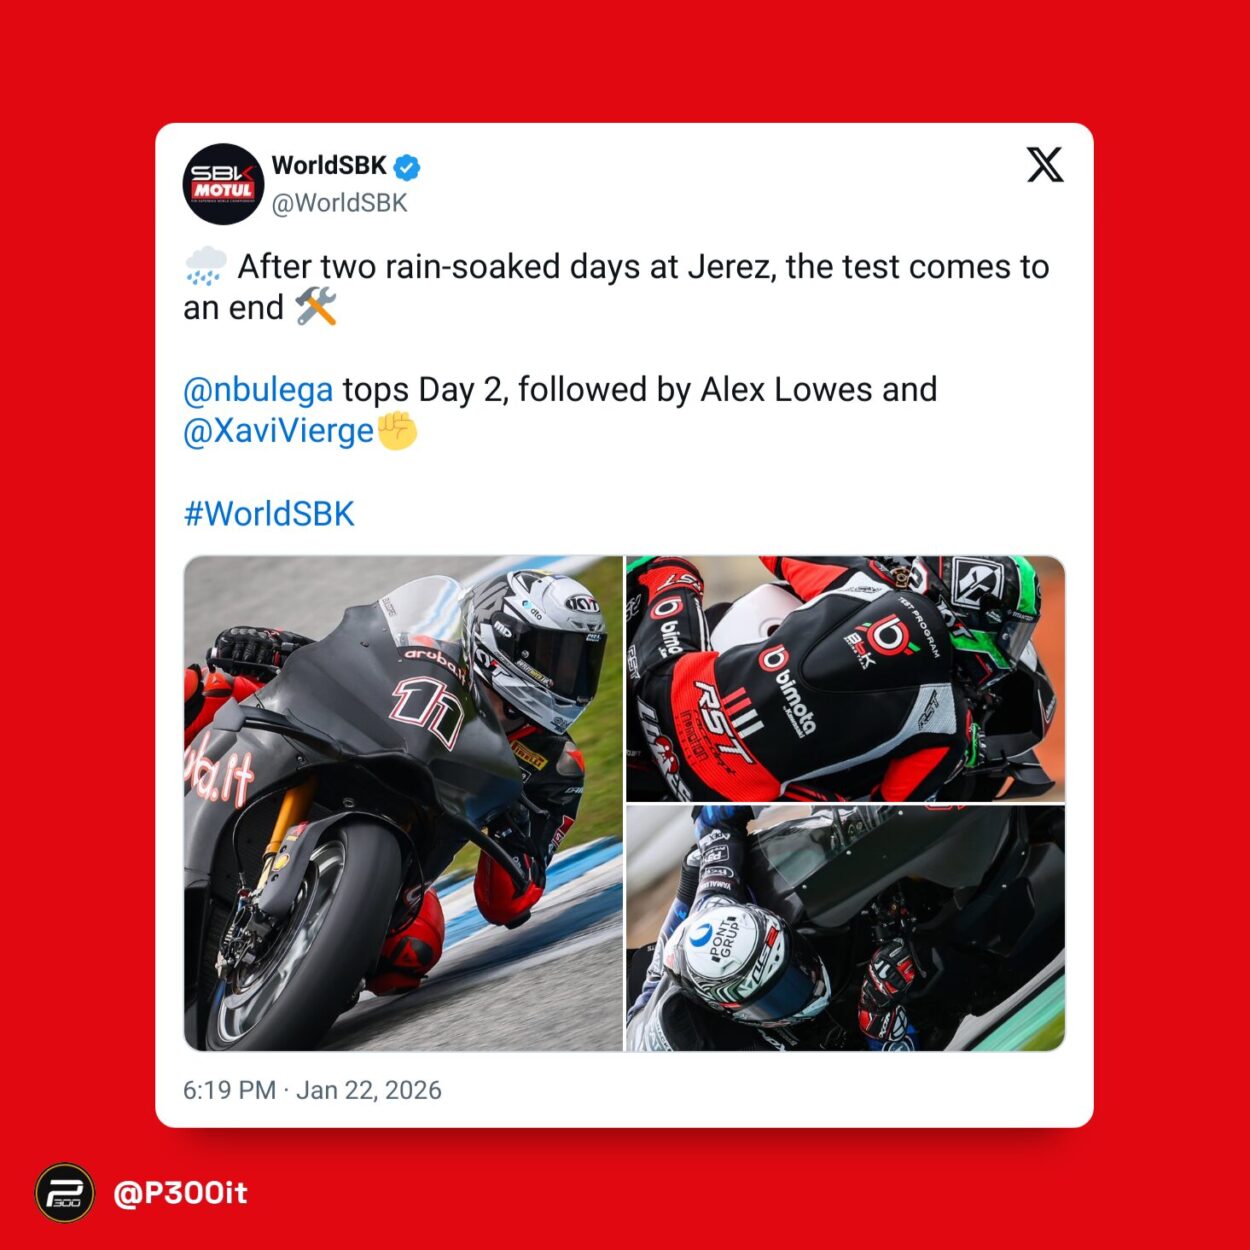Open the Bimota rider photo
The width and height of the screenshot is (1250, 1250).
845,678
